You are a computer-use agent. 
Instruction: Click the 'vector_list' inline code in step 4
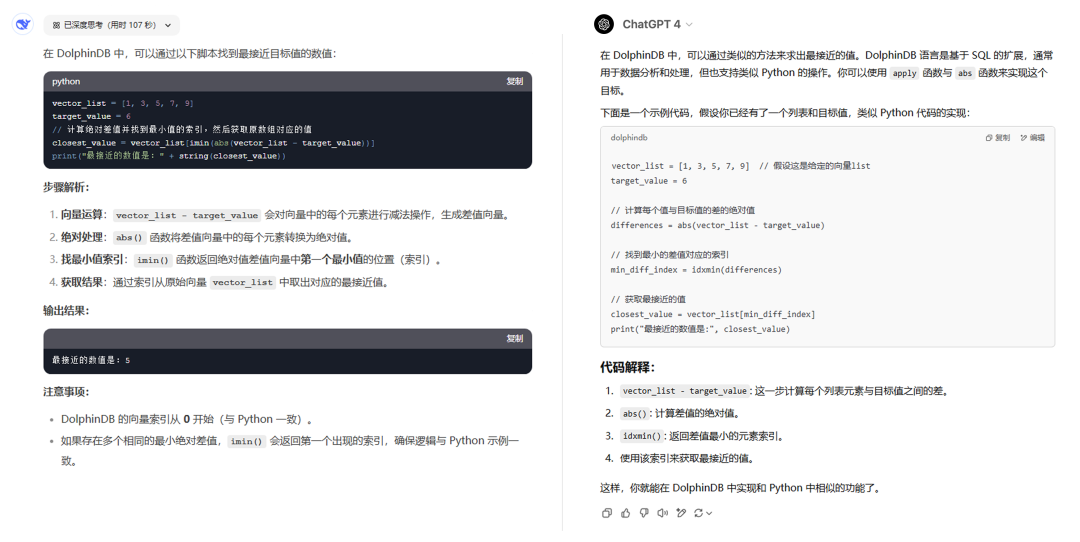pos(242,282)
